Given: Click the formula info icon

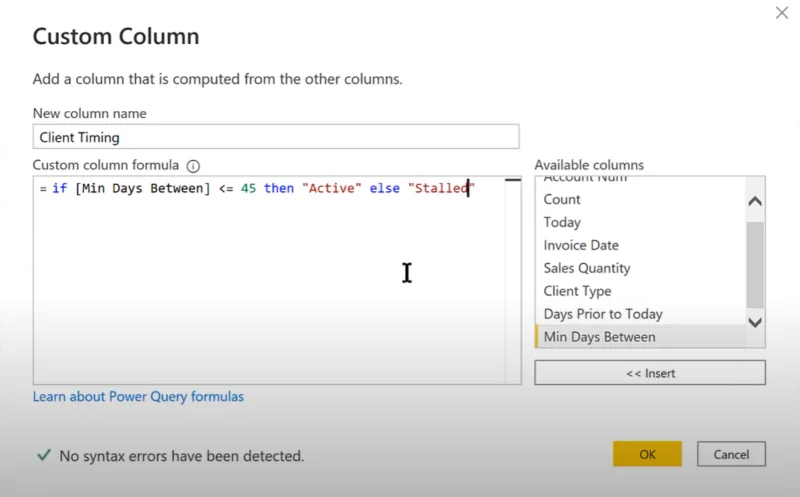Looking at the screenshot, I should click(193, 166).
